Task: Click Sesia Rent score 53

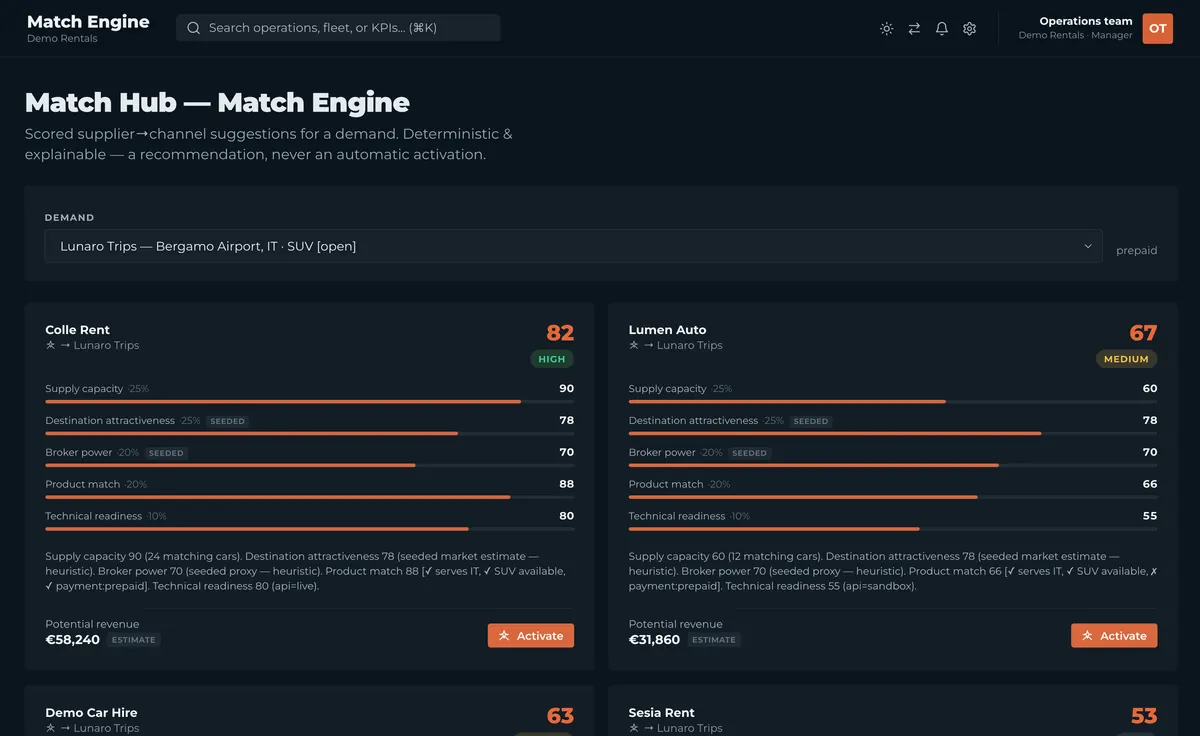Action: pyautogui.click(x=1143, y=716)
